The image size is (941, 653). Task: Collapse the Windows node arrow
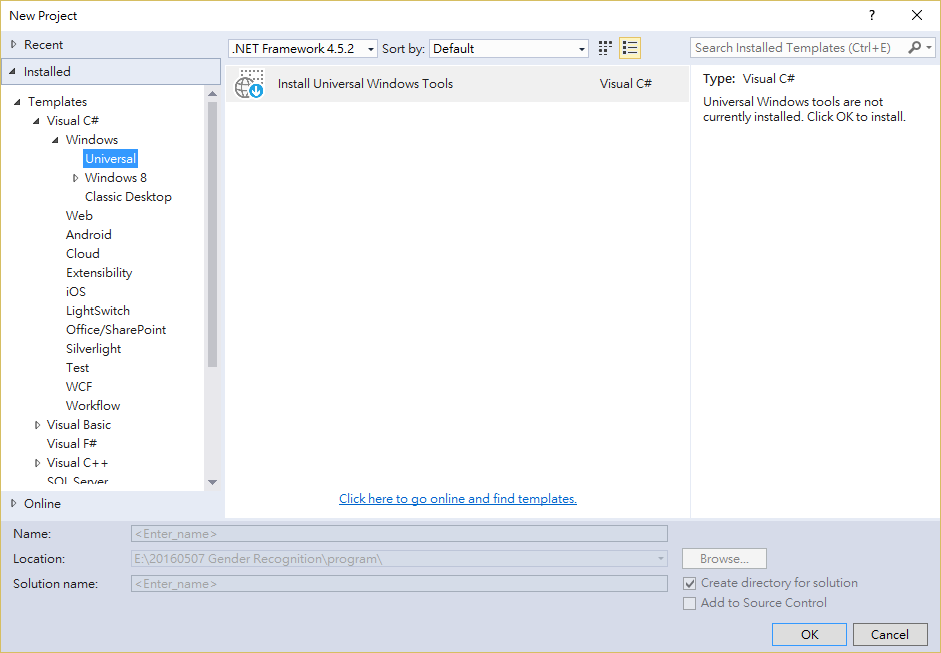click(55, 140)
